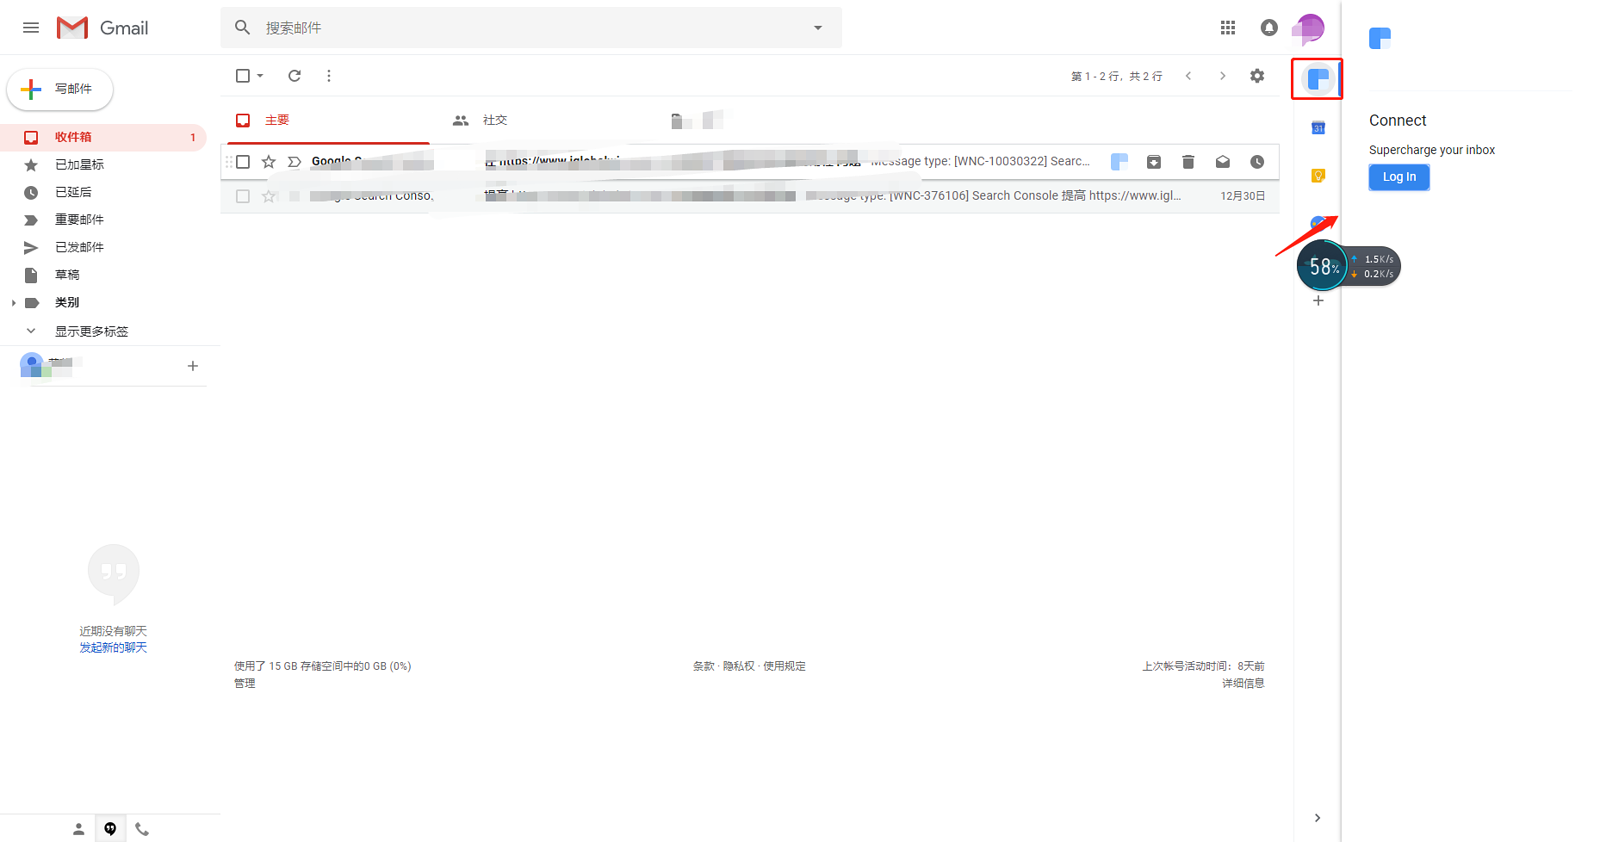Click the add-on icon in first email row
This screenshot has height=842, width=1600.
(1119, 162)
